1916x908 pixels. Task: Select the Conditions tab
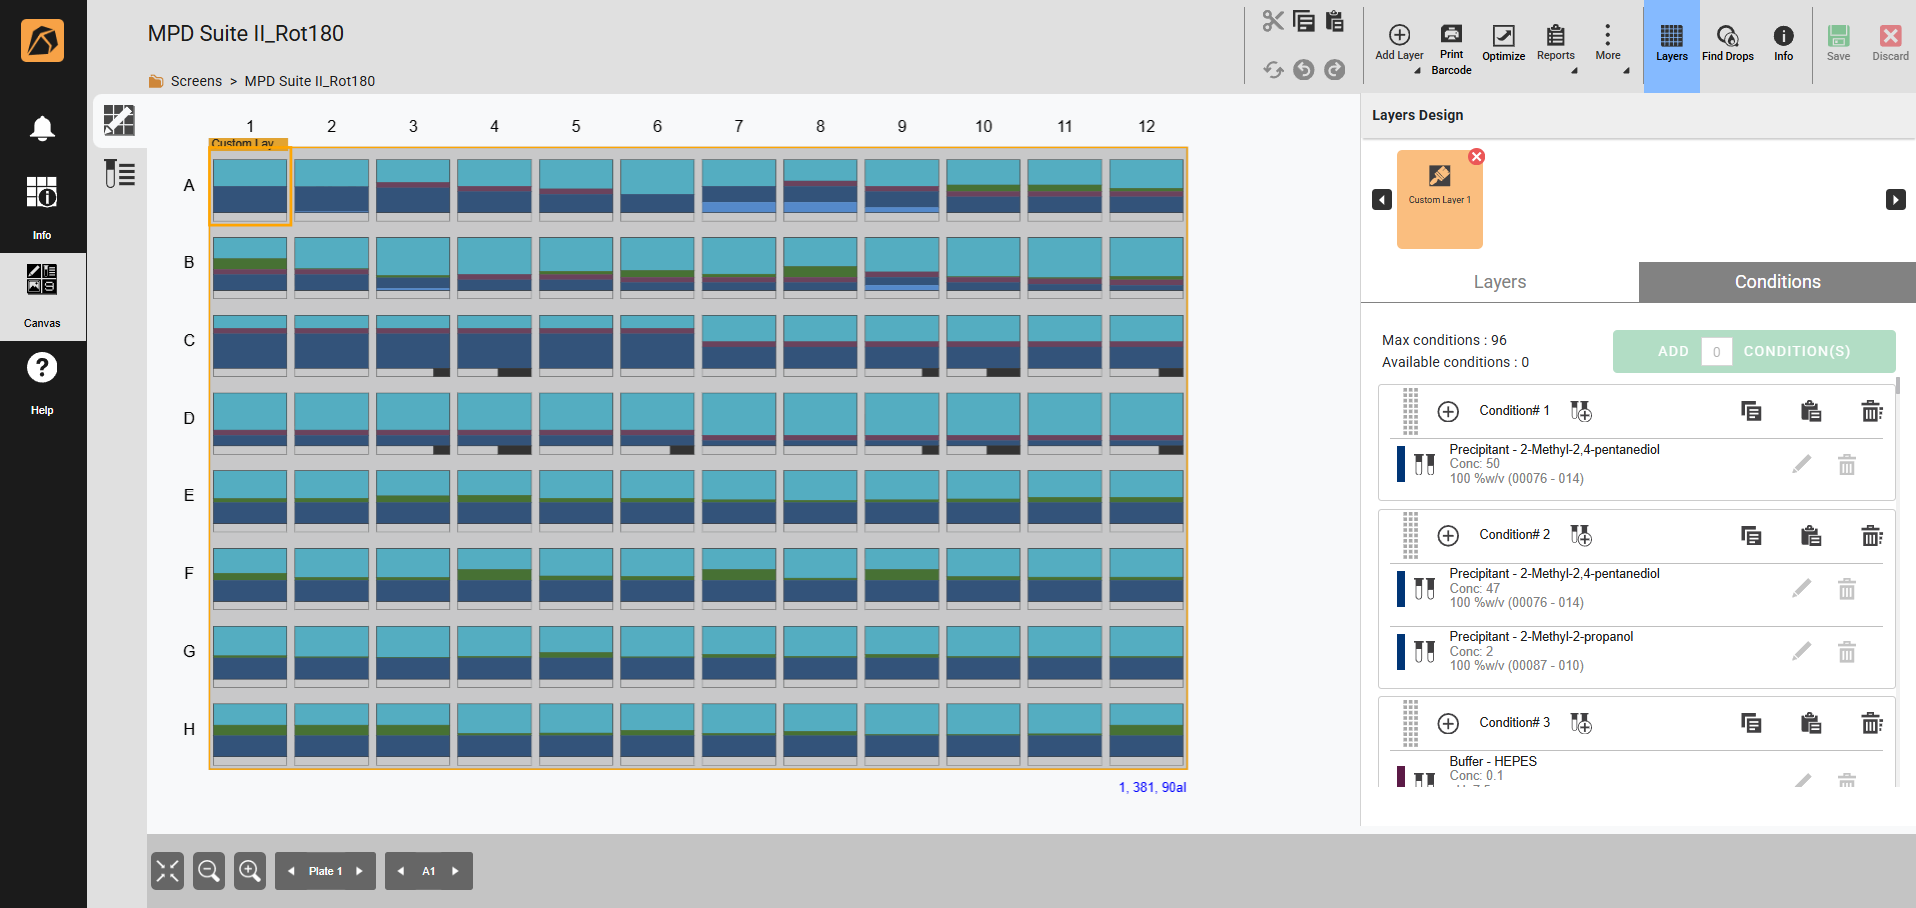tap(1777, 282)
